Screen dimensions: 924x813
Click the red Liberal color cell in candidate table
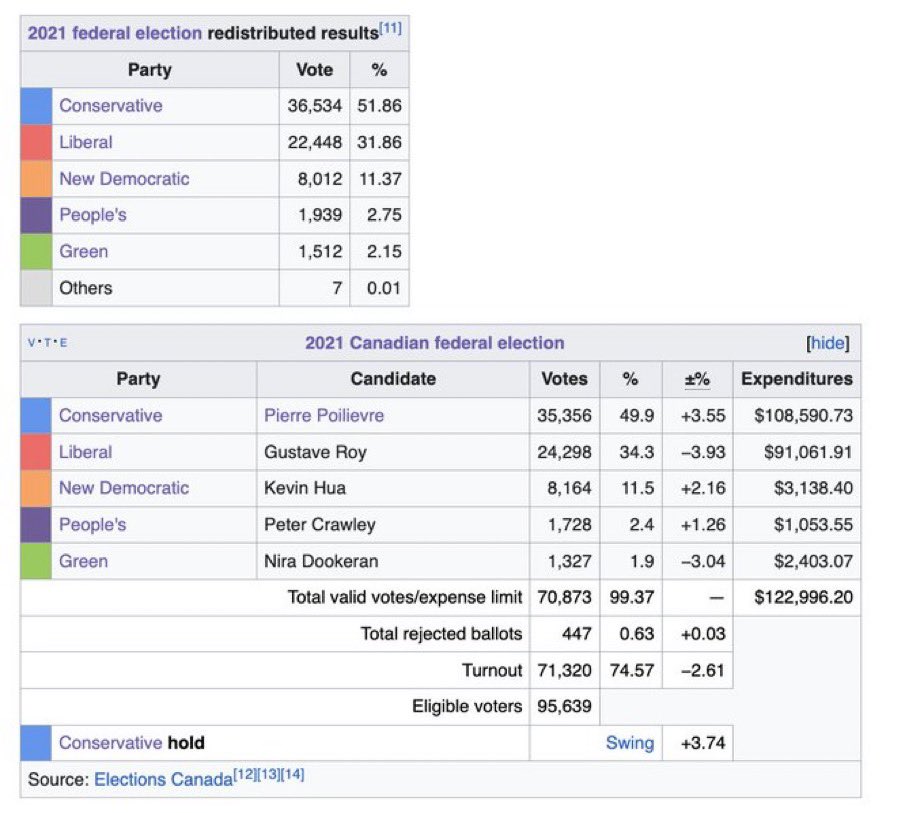36,452
